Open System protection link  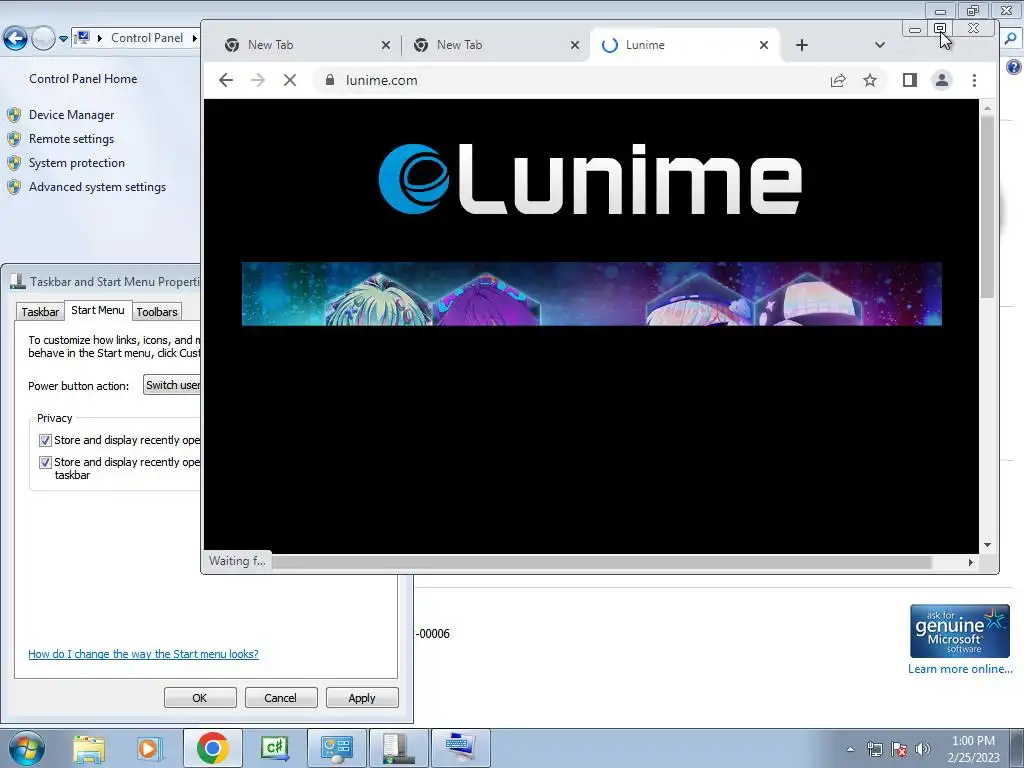point(76,163)
